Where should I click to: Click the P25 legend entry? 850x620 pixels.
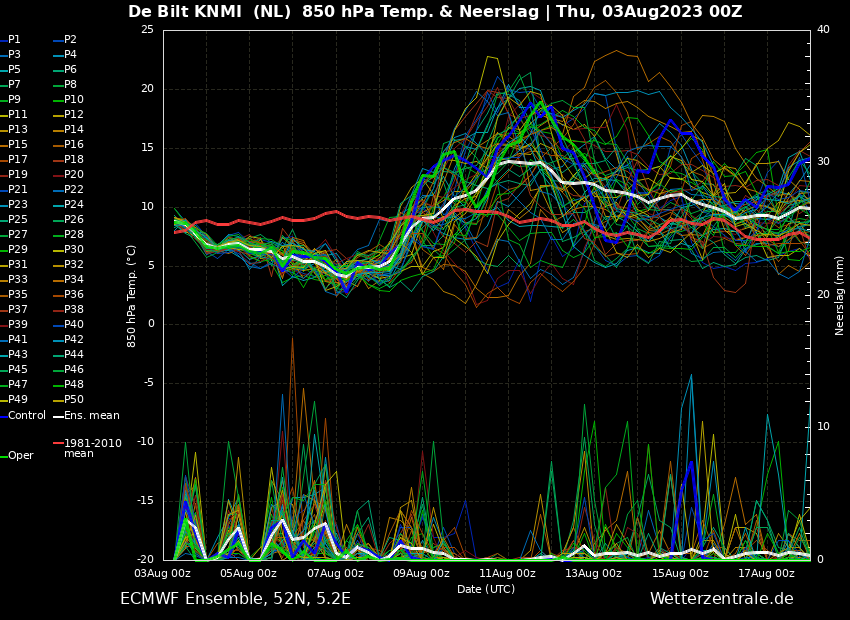tap(18, 220)
